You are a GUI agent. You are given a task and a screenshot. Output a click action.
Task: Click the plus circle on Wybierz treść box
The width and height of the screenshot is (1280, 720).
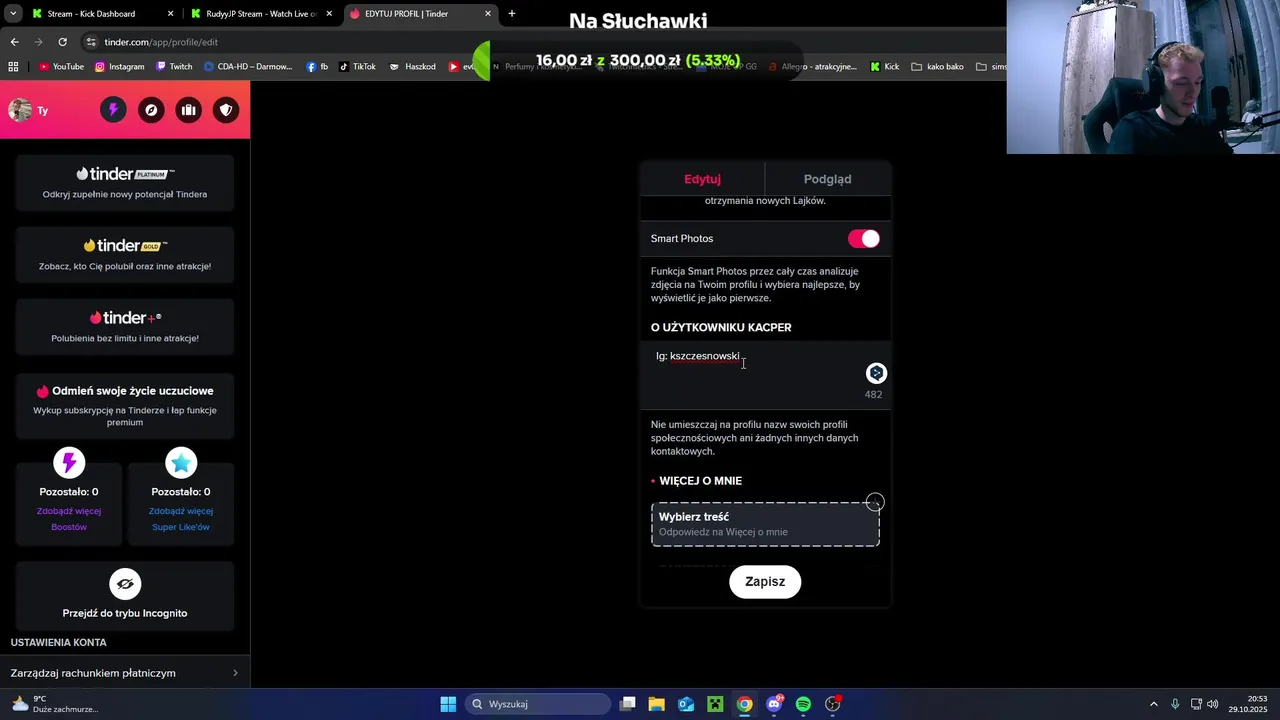(x=875, y=502)
